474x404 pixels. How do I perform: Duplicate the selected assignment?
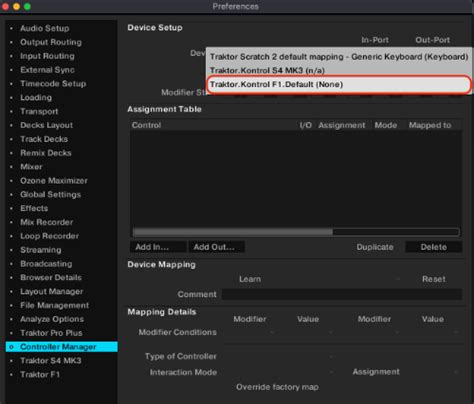[375, 247]
